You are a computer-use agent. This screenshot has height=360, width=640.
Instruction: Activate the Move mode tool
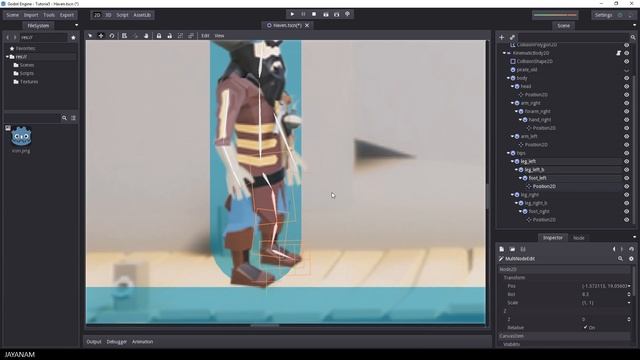[x=101, y=36]
